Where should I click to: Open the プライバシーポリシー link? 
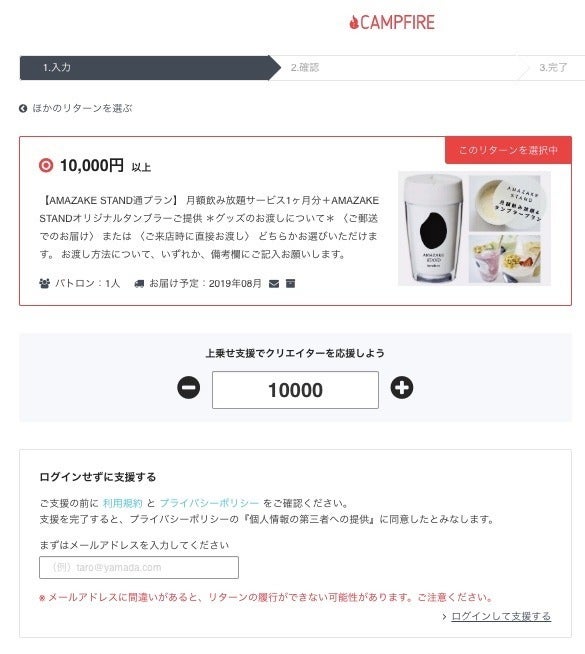click(x=209, y=503)
